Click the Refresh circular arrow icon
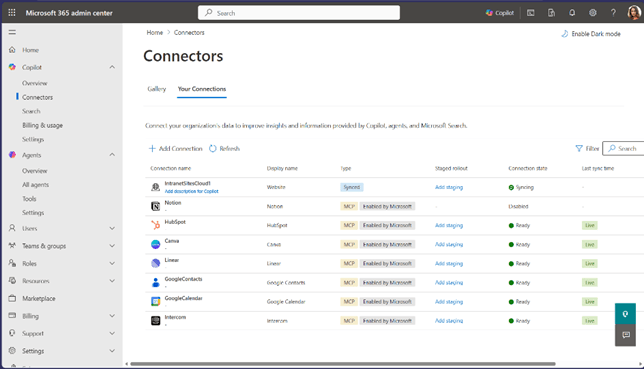Image resolution: width=644 pixels, height=369 pixels. click(212, 148)
